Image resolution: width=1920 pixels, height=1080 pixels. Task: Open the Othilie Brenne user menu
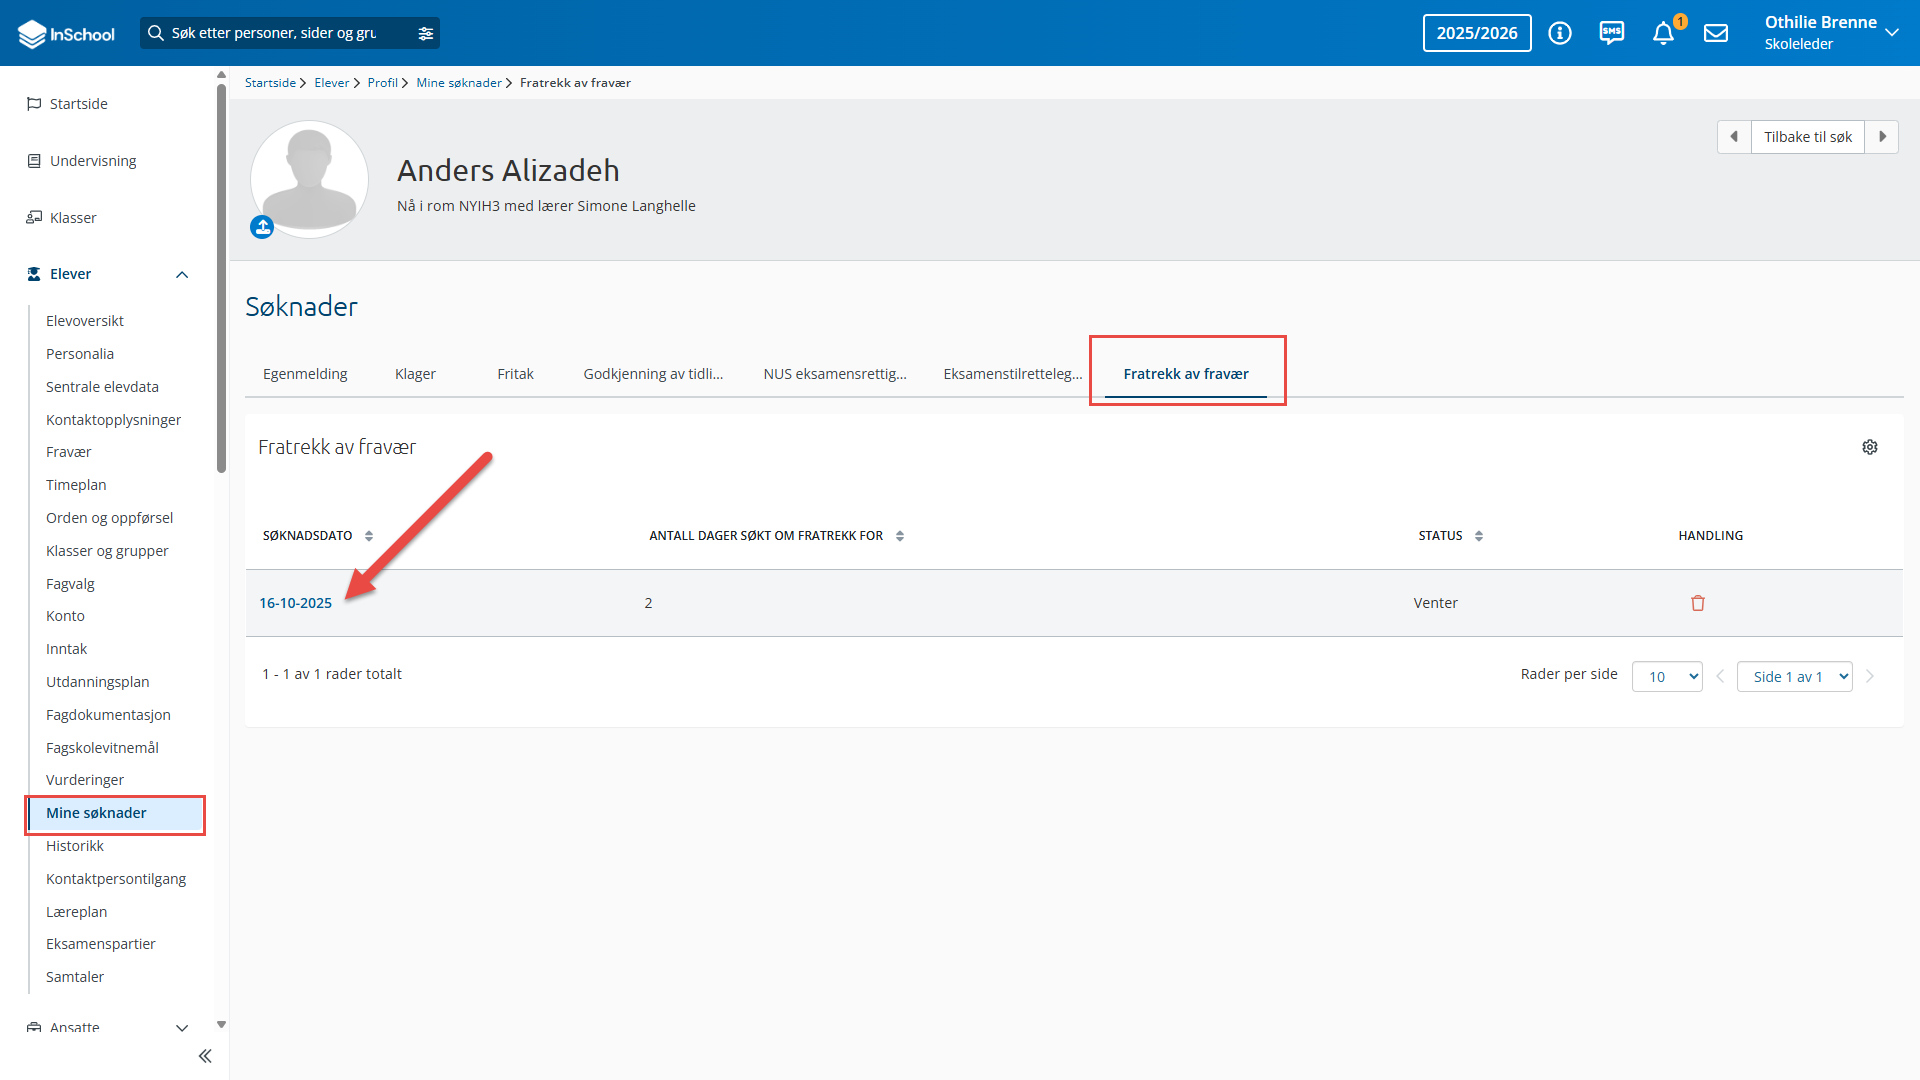click(1832, 33)
